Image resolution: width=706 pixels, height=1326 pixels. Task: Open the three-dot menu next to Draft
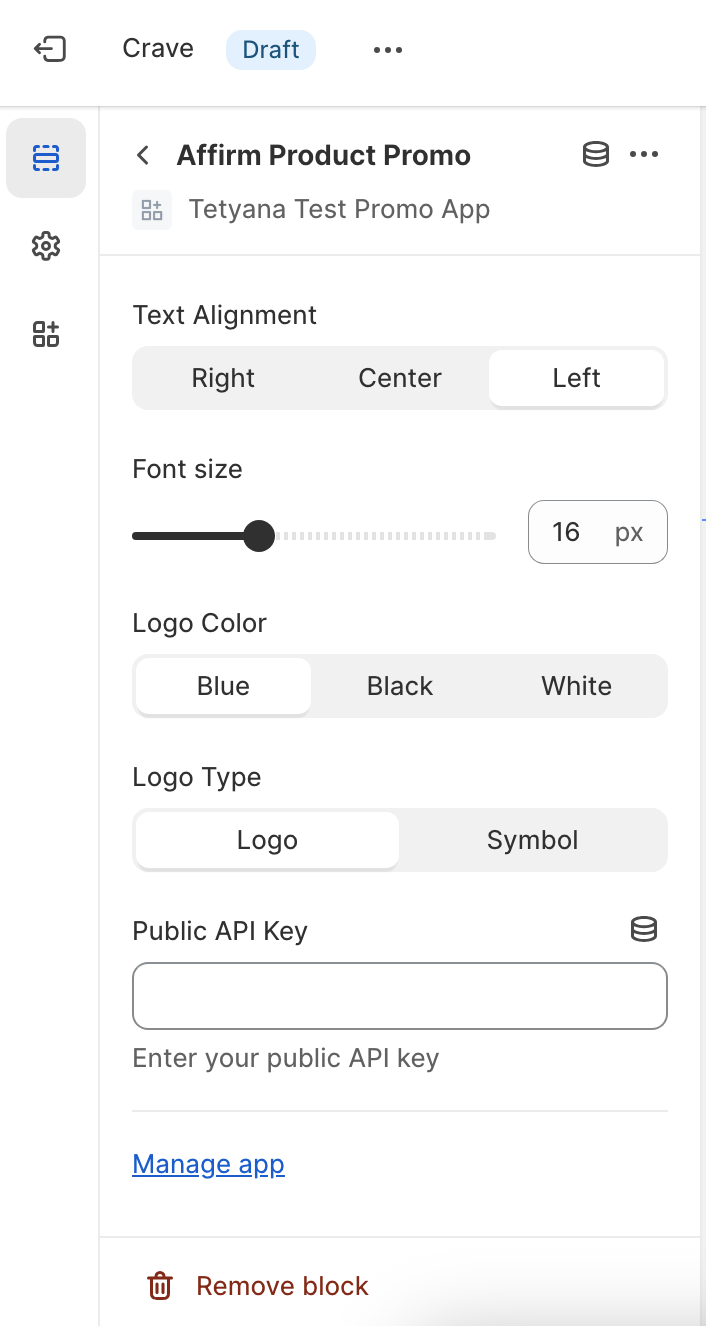pyautogui.click(x=387, y=48)
